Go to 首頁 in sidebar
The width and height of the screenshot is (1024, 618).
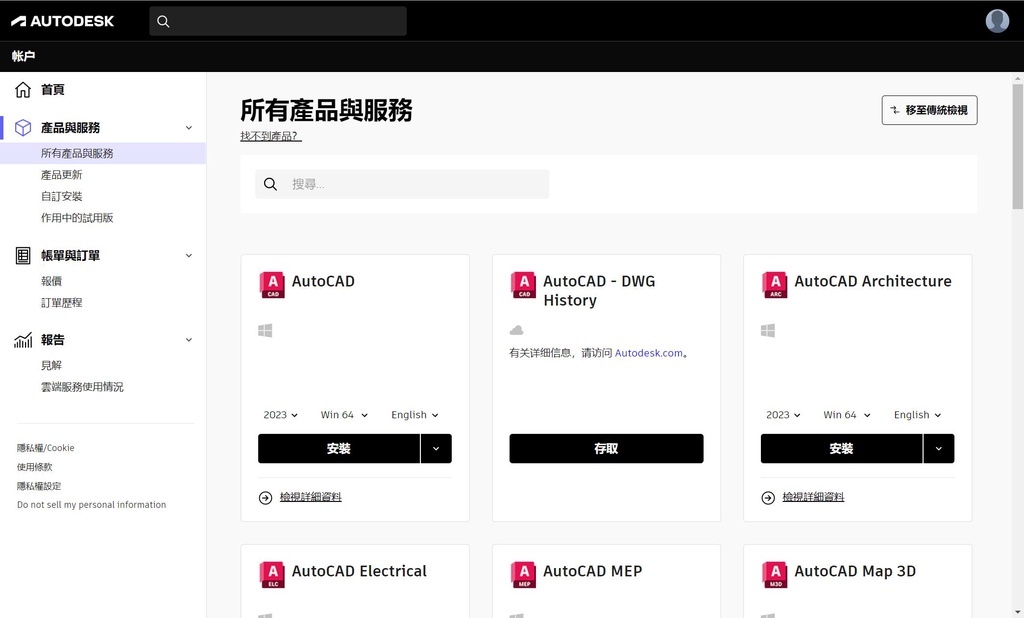tap(52, 89)
